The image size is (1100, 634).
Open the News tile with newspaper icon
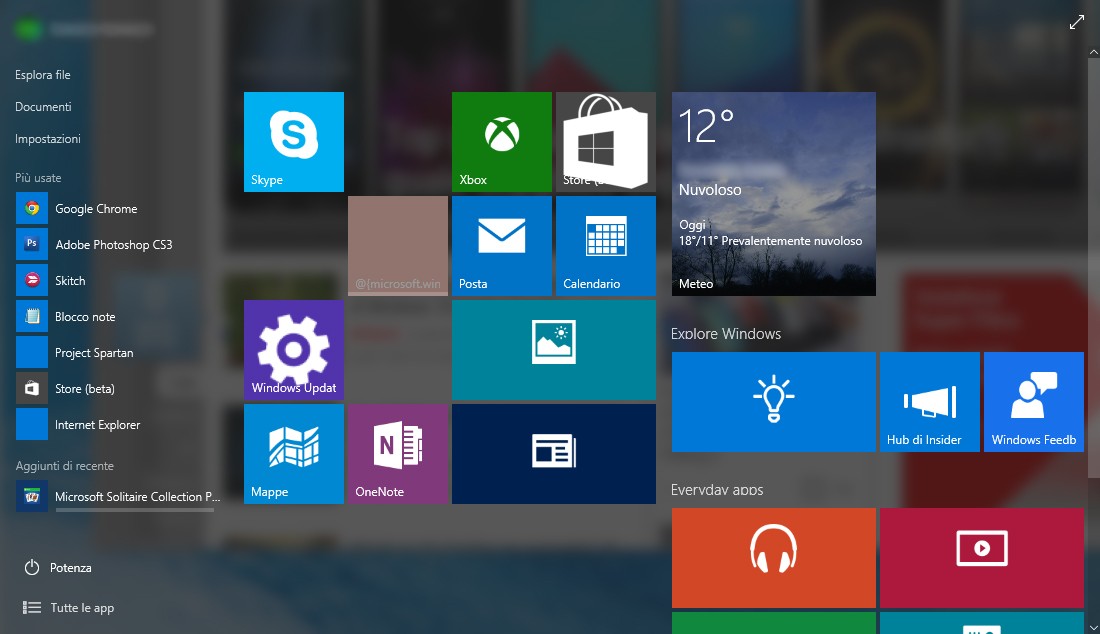[553, 453]
